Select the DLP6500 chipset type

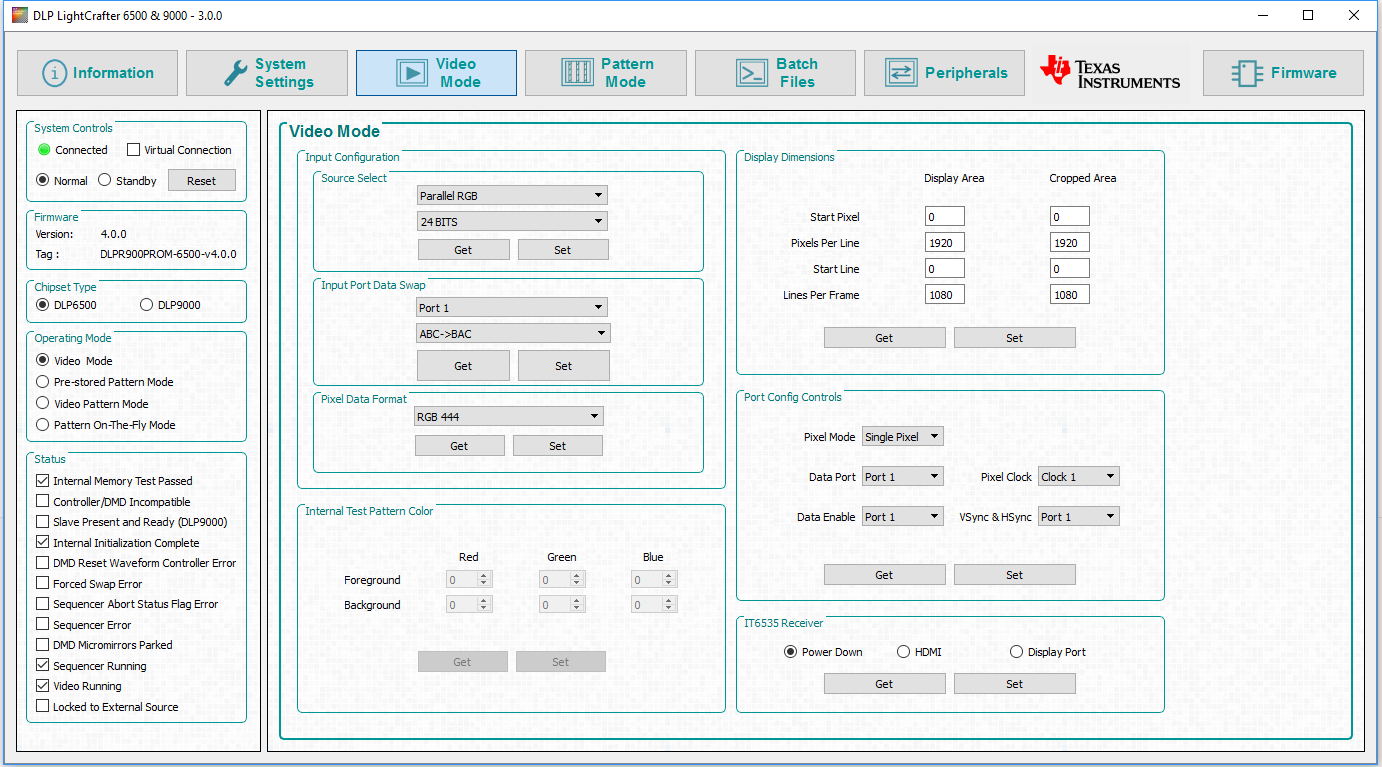pos(42,305)
